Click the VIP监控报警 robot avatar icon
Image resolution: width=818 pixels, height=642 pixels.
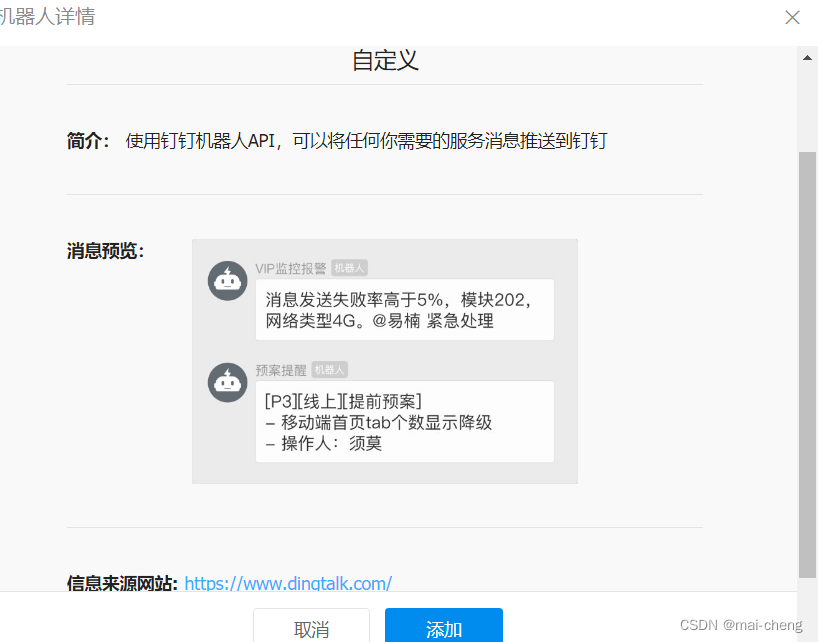pyautogui.click(x=227, y=280)
